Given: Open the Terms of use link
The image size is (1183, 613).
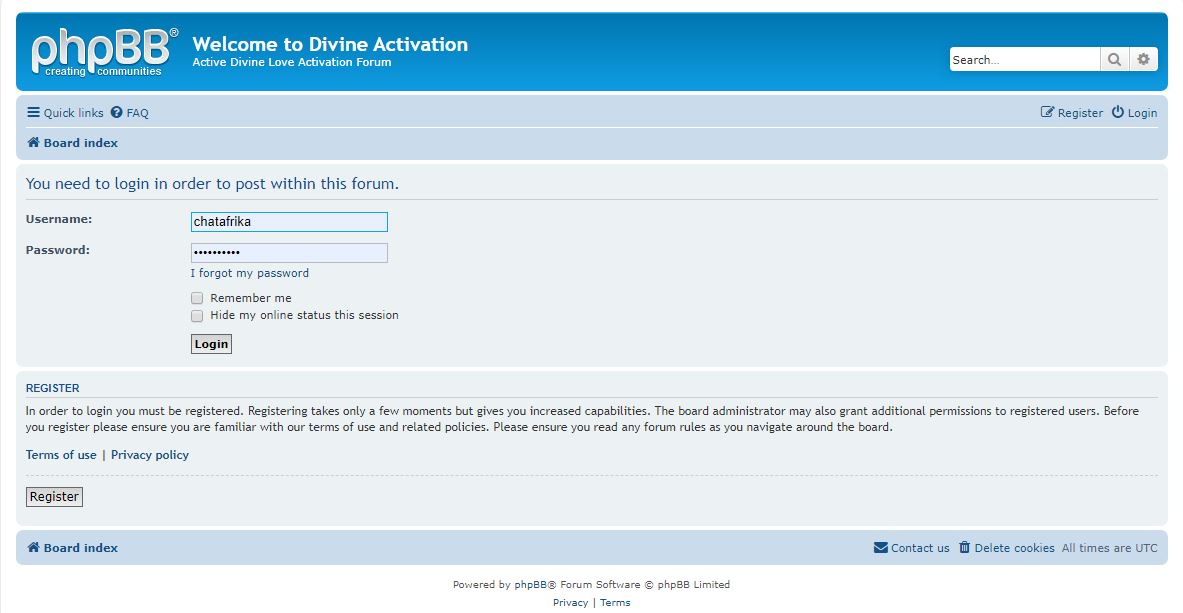Looking at the screenshot, I should point(61,455).
